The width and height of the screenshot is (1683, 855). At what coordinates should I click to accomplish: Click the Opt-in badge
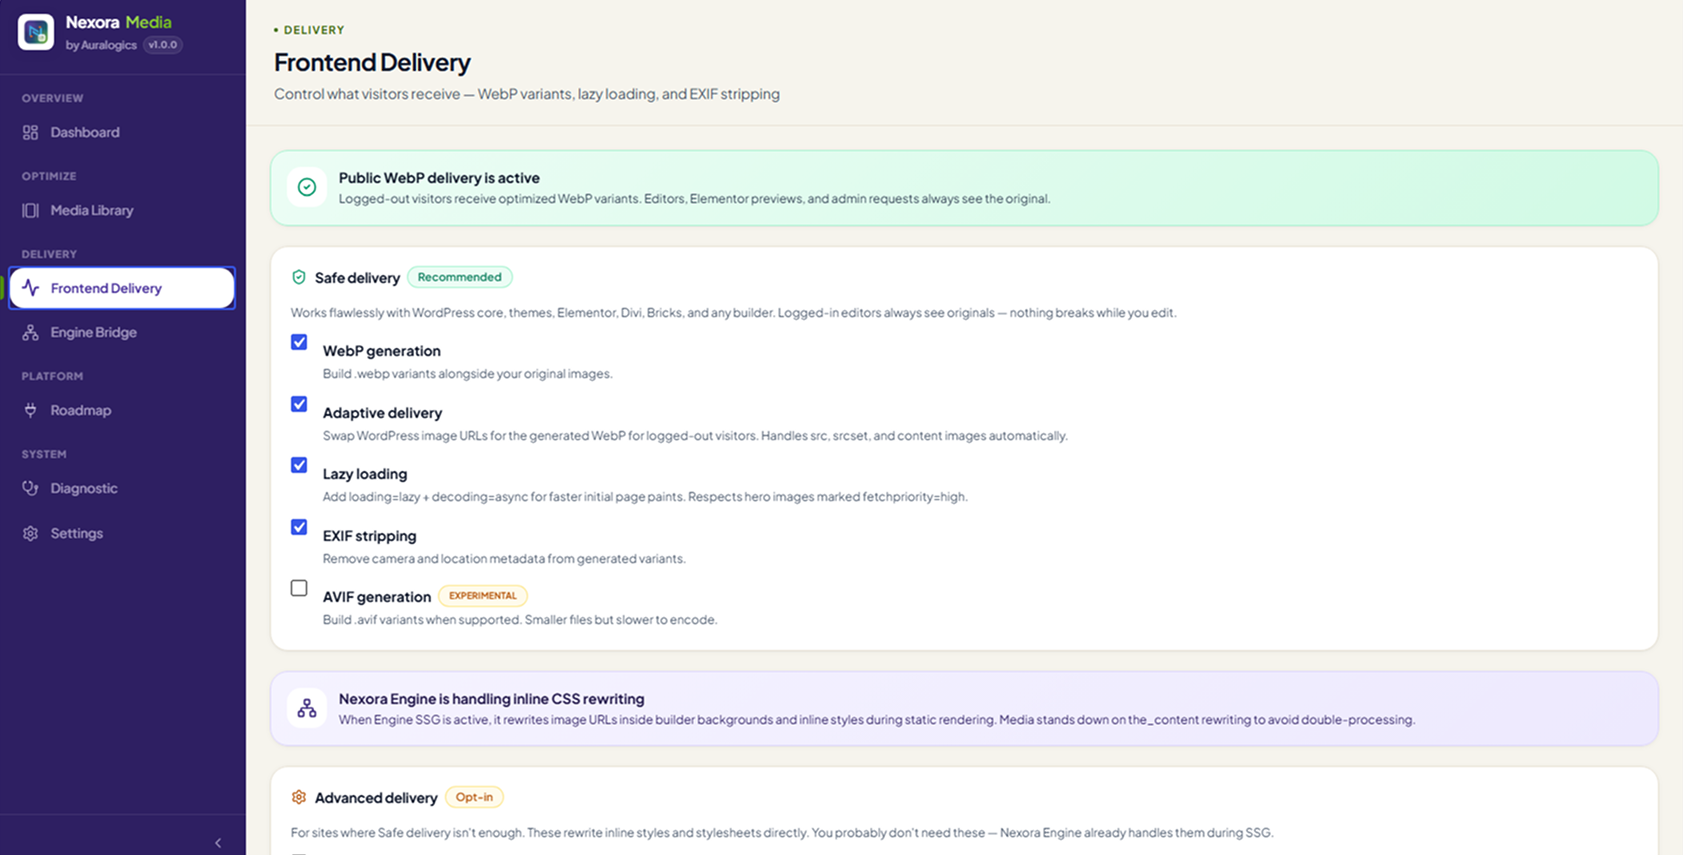point(474,797)
